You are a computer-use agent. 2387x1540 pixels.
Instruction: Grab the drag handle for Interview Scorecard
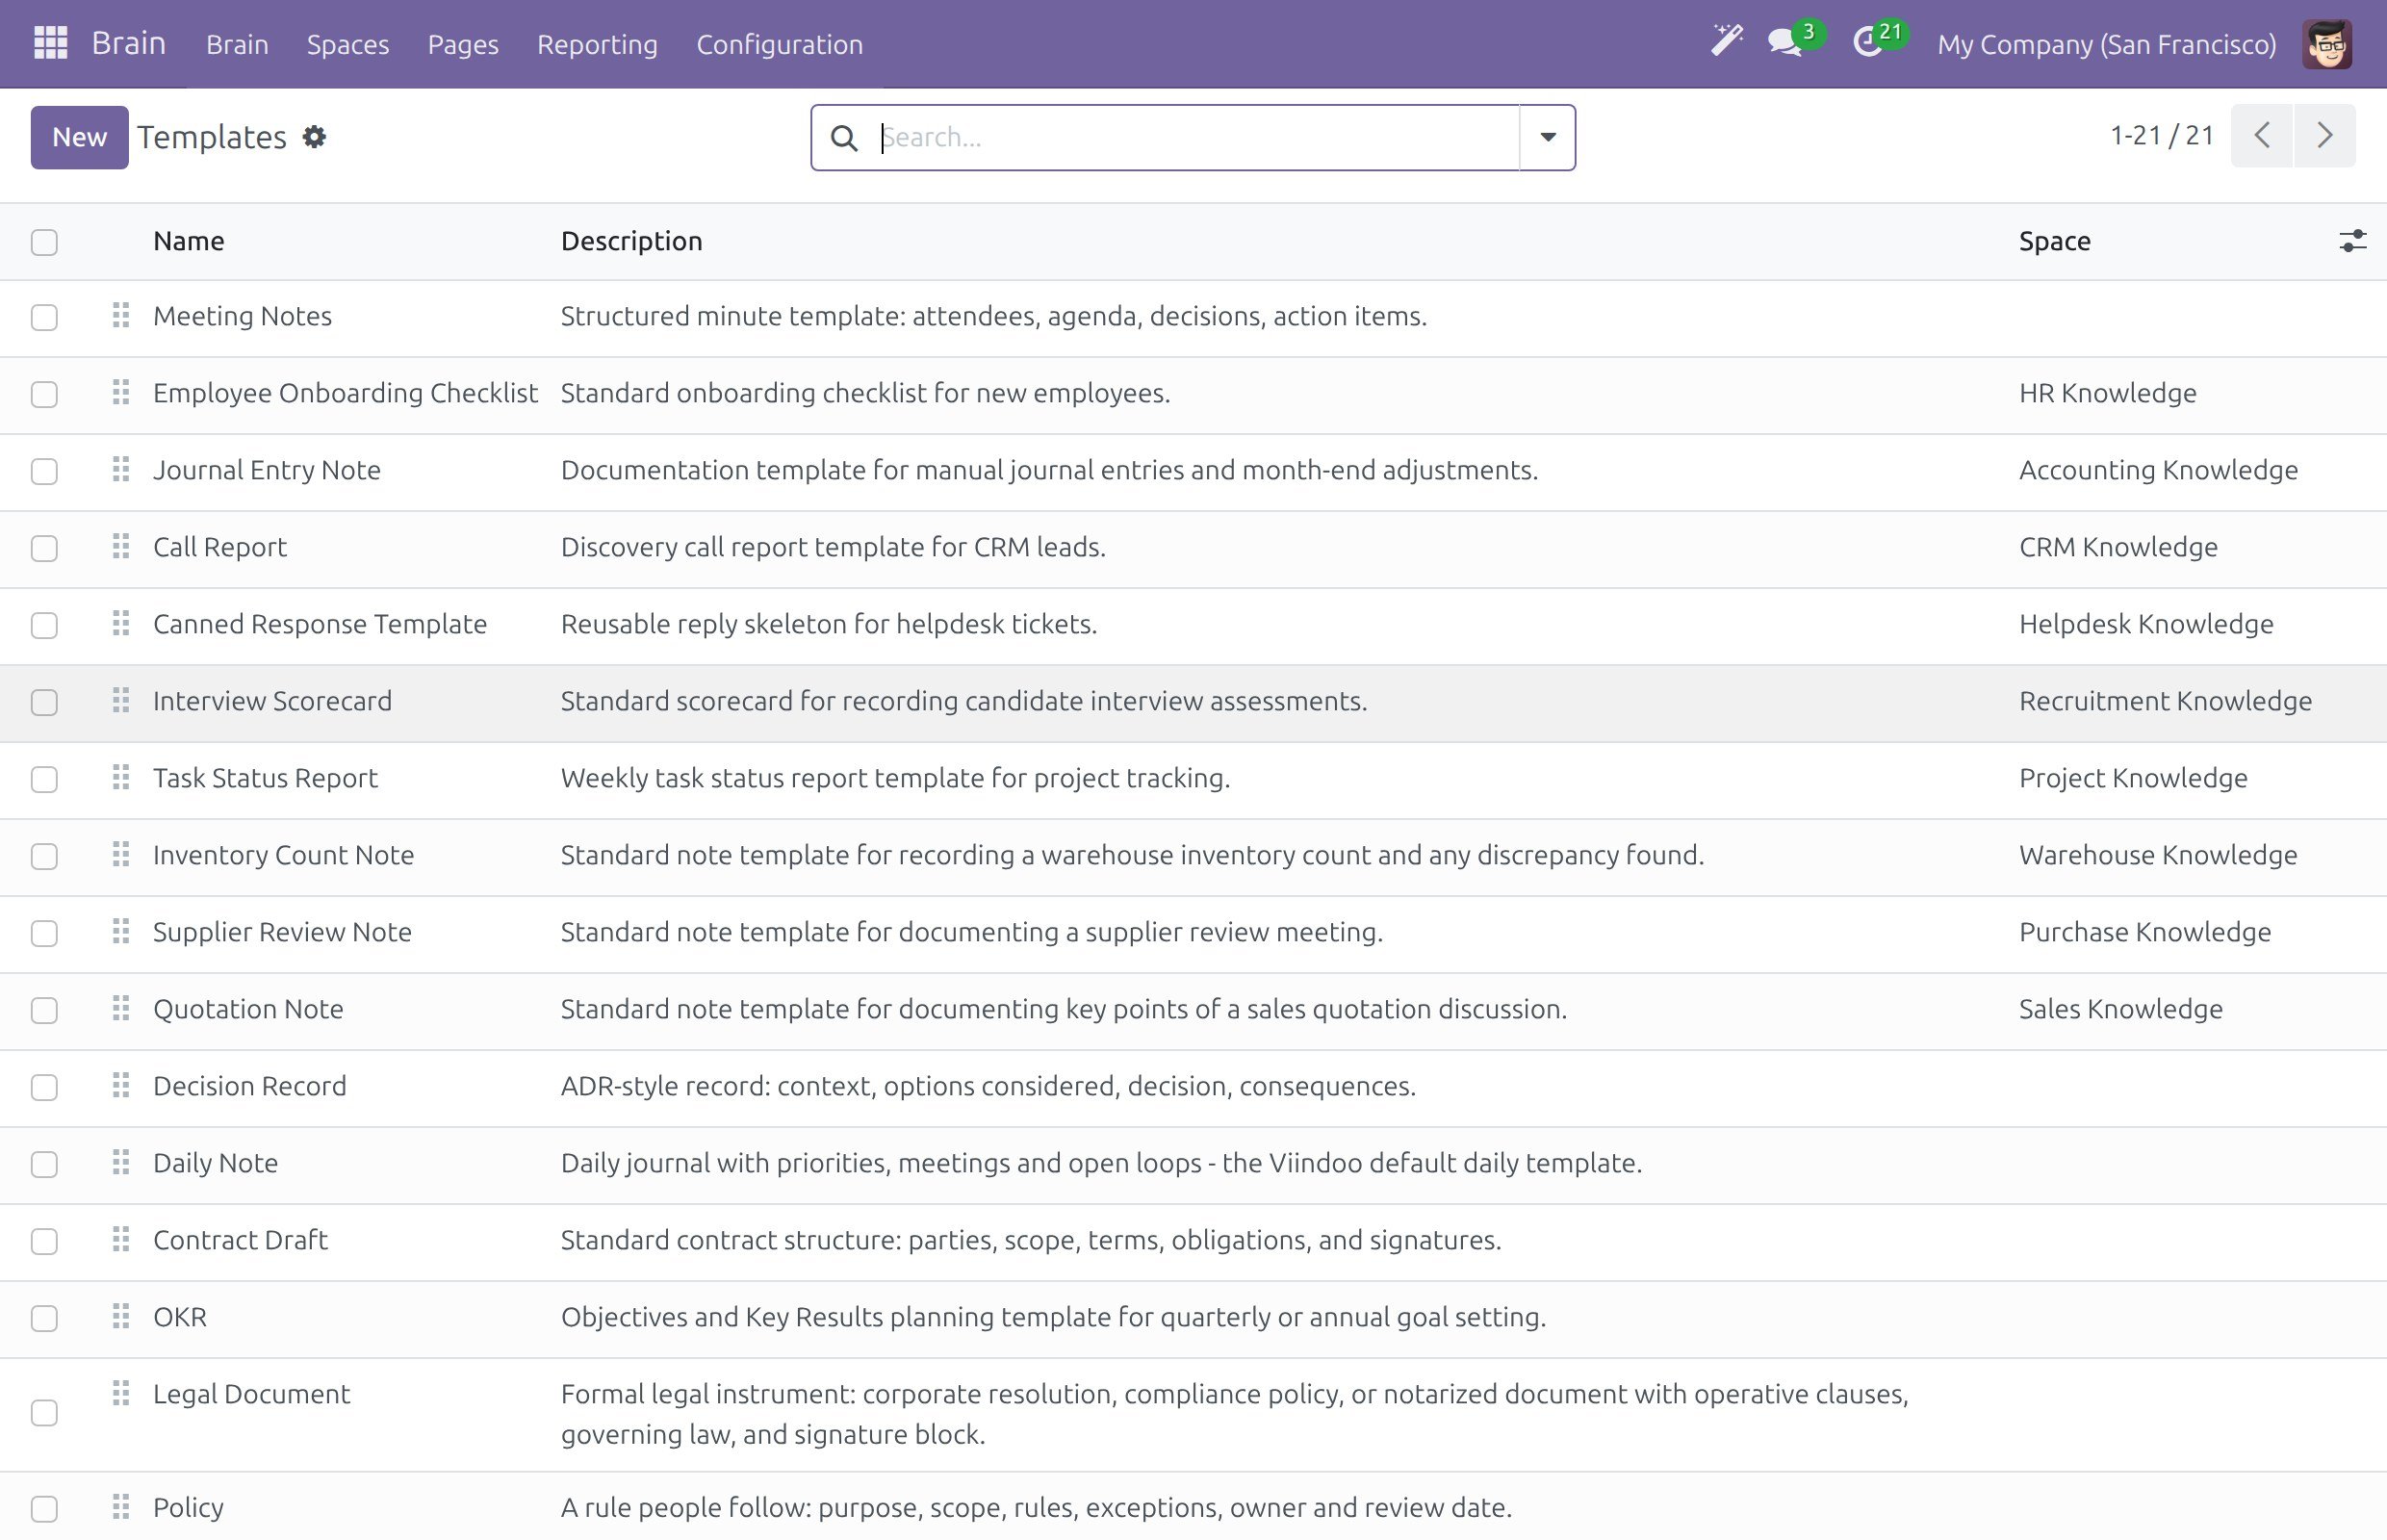pyautogui.click(x=121, y=701)
